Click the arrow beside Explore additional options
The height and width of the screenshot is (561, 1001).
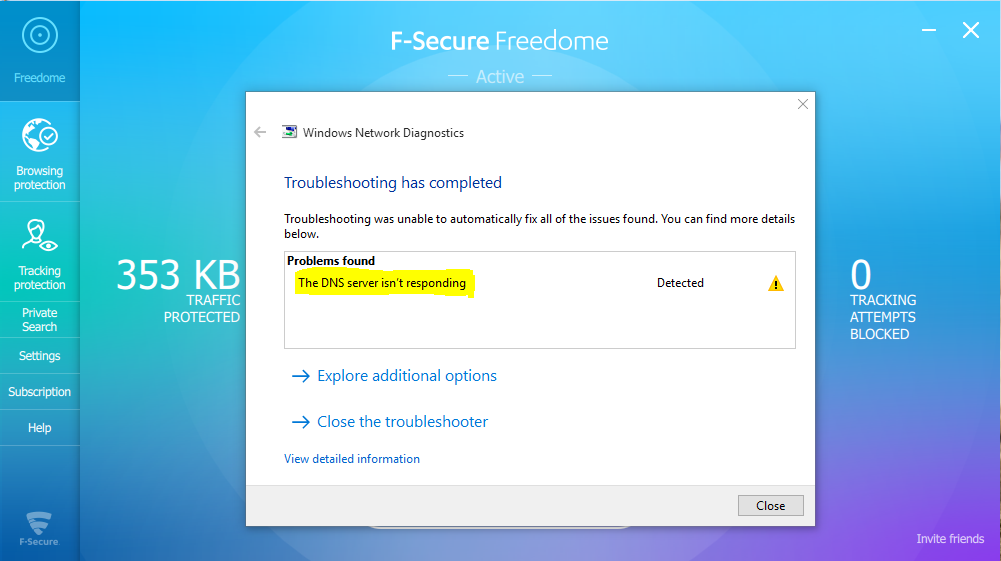pyautogui.click(x=301, y=376)
